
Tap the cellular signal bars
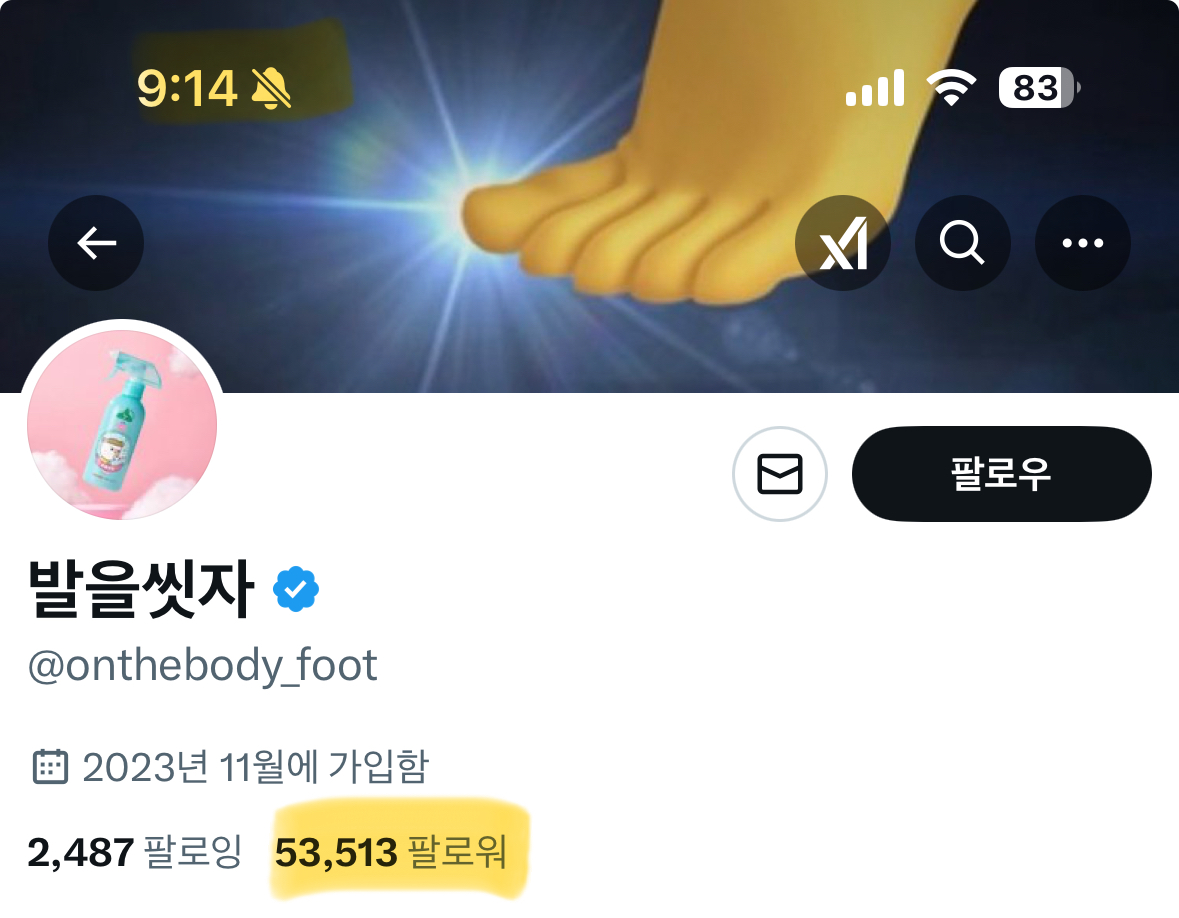point(874,88)
